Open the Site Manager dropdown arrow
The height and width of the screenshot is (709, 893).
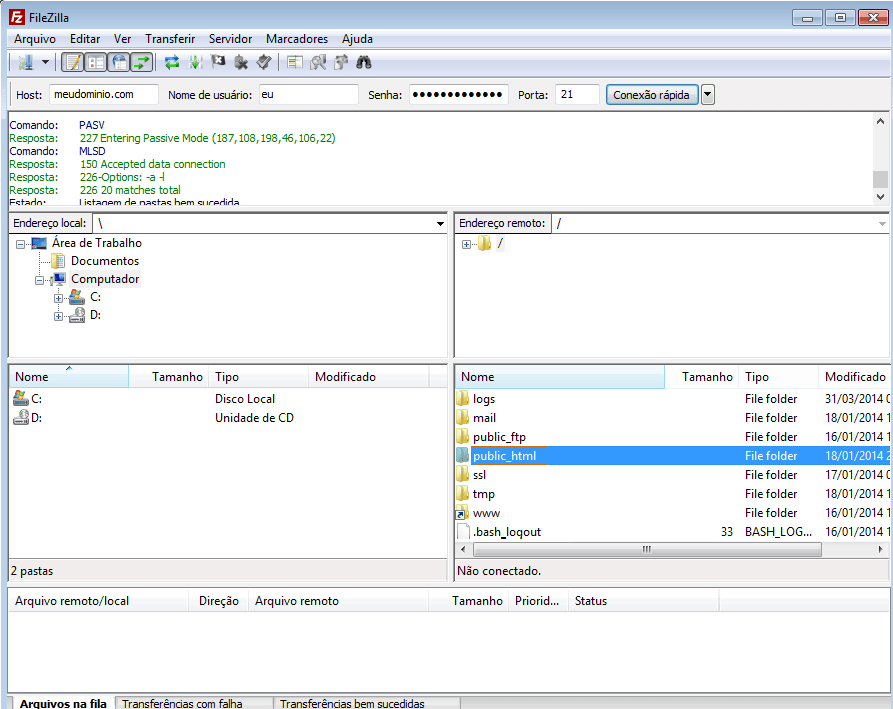(x=45, y=62)
